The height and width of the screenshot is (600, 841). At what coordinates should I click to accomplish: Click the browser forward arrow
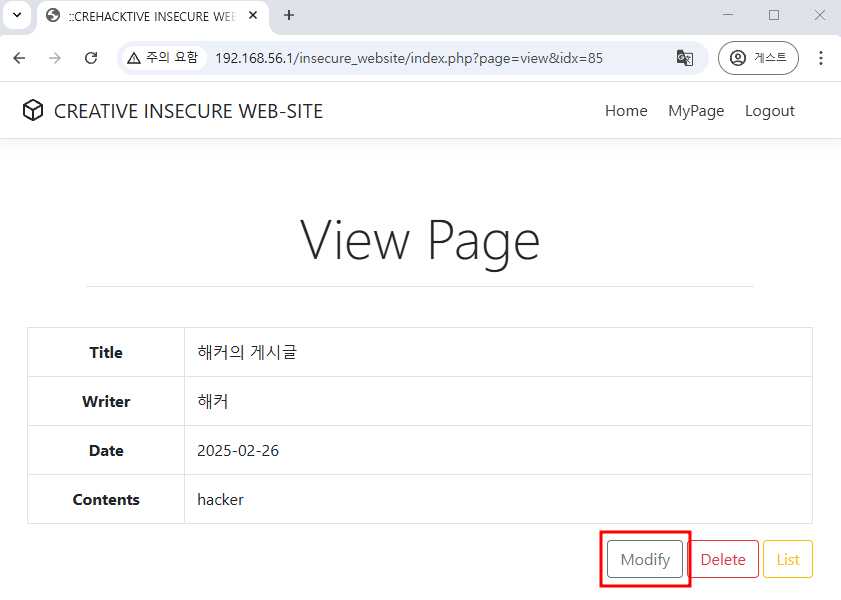point(55,58)
